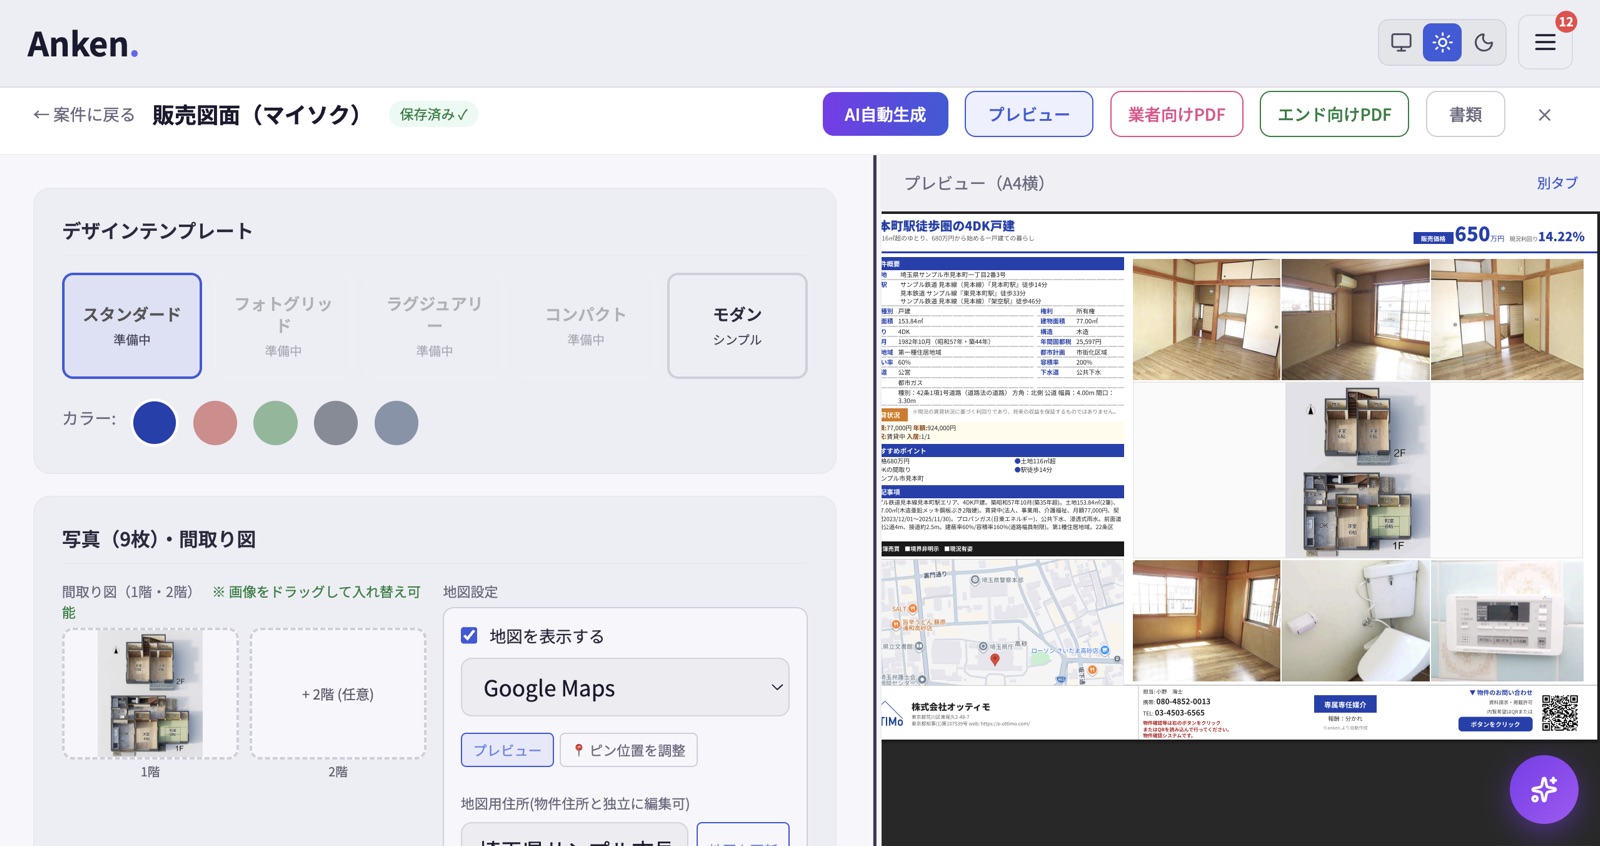Click the デザインテンプレート section heading
This screenshot has width=1600, height=846.
coord(157,231)
